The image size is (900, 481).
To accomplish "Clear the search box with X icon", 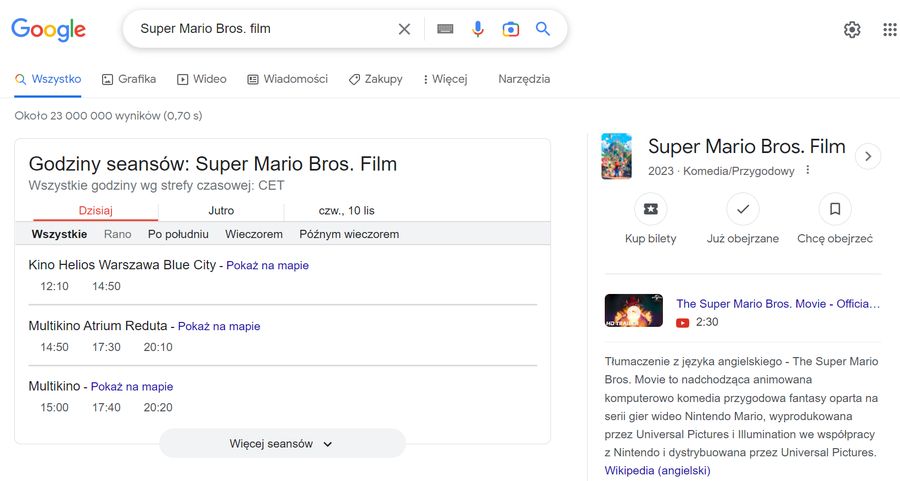I will 404,29.
